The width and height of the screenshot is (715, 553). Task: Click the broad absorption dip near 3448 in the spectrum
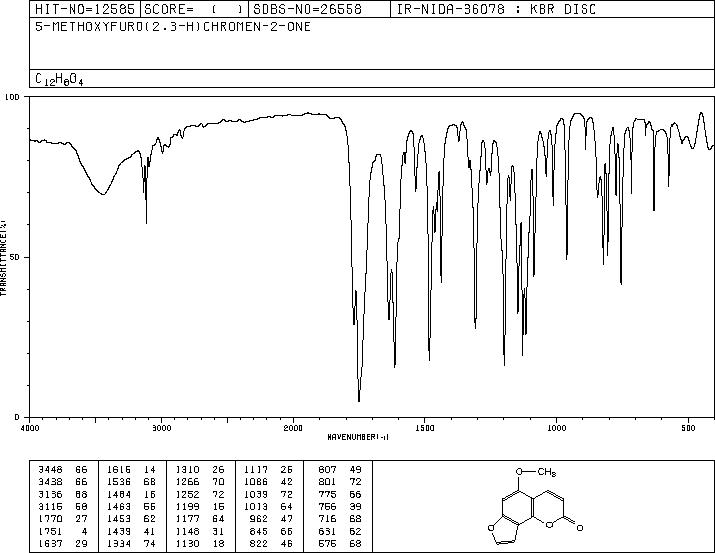click(x=104, y=193)
